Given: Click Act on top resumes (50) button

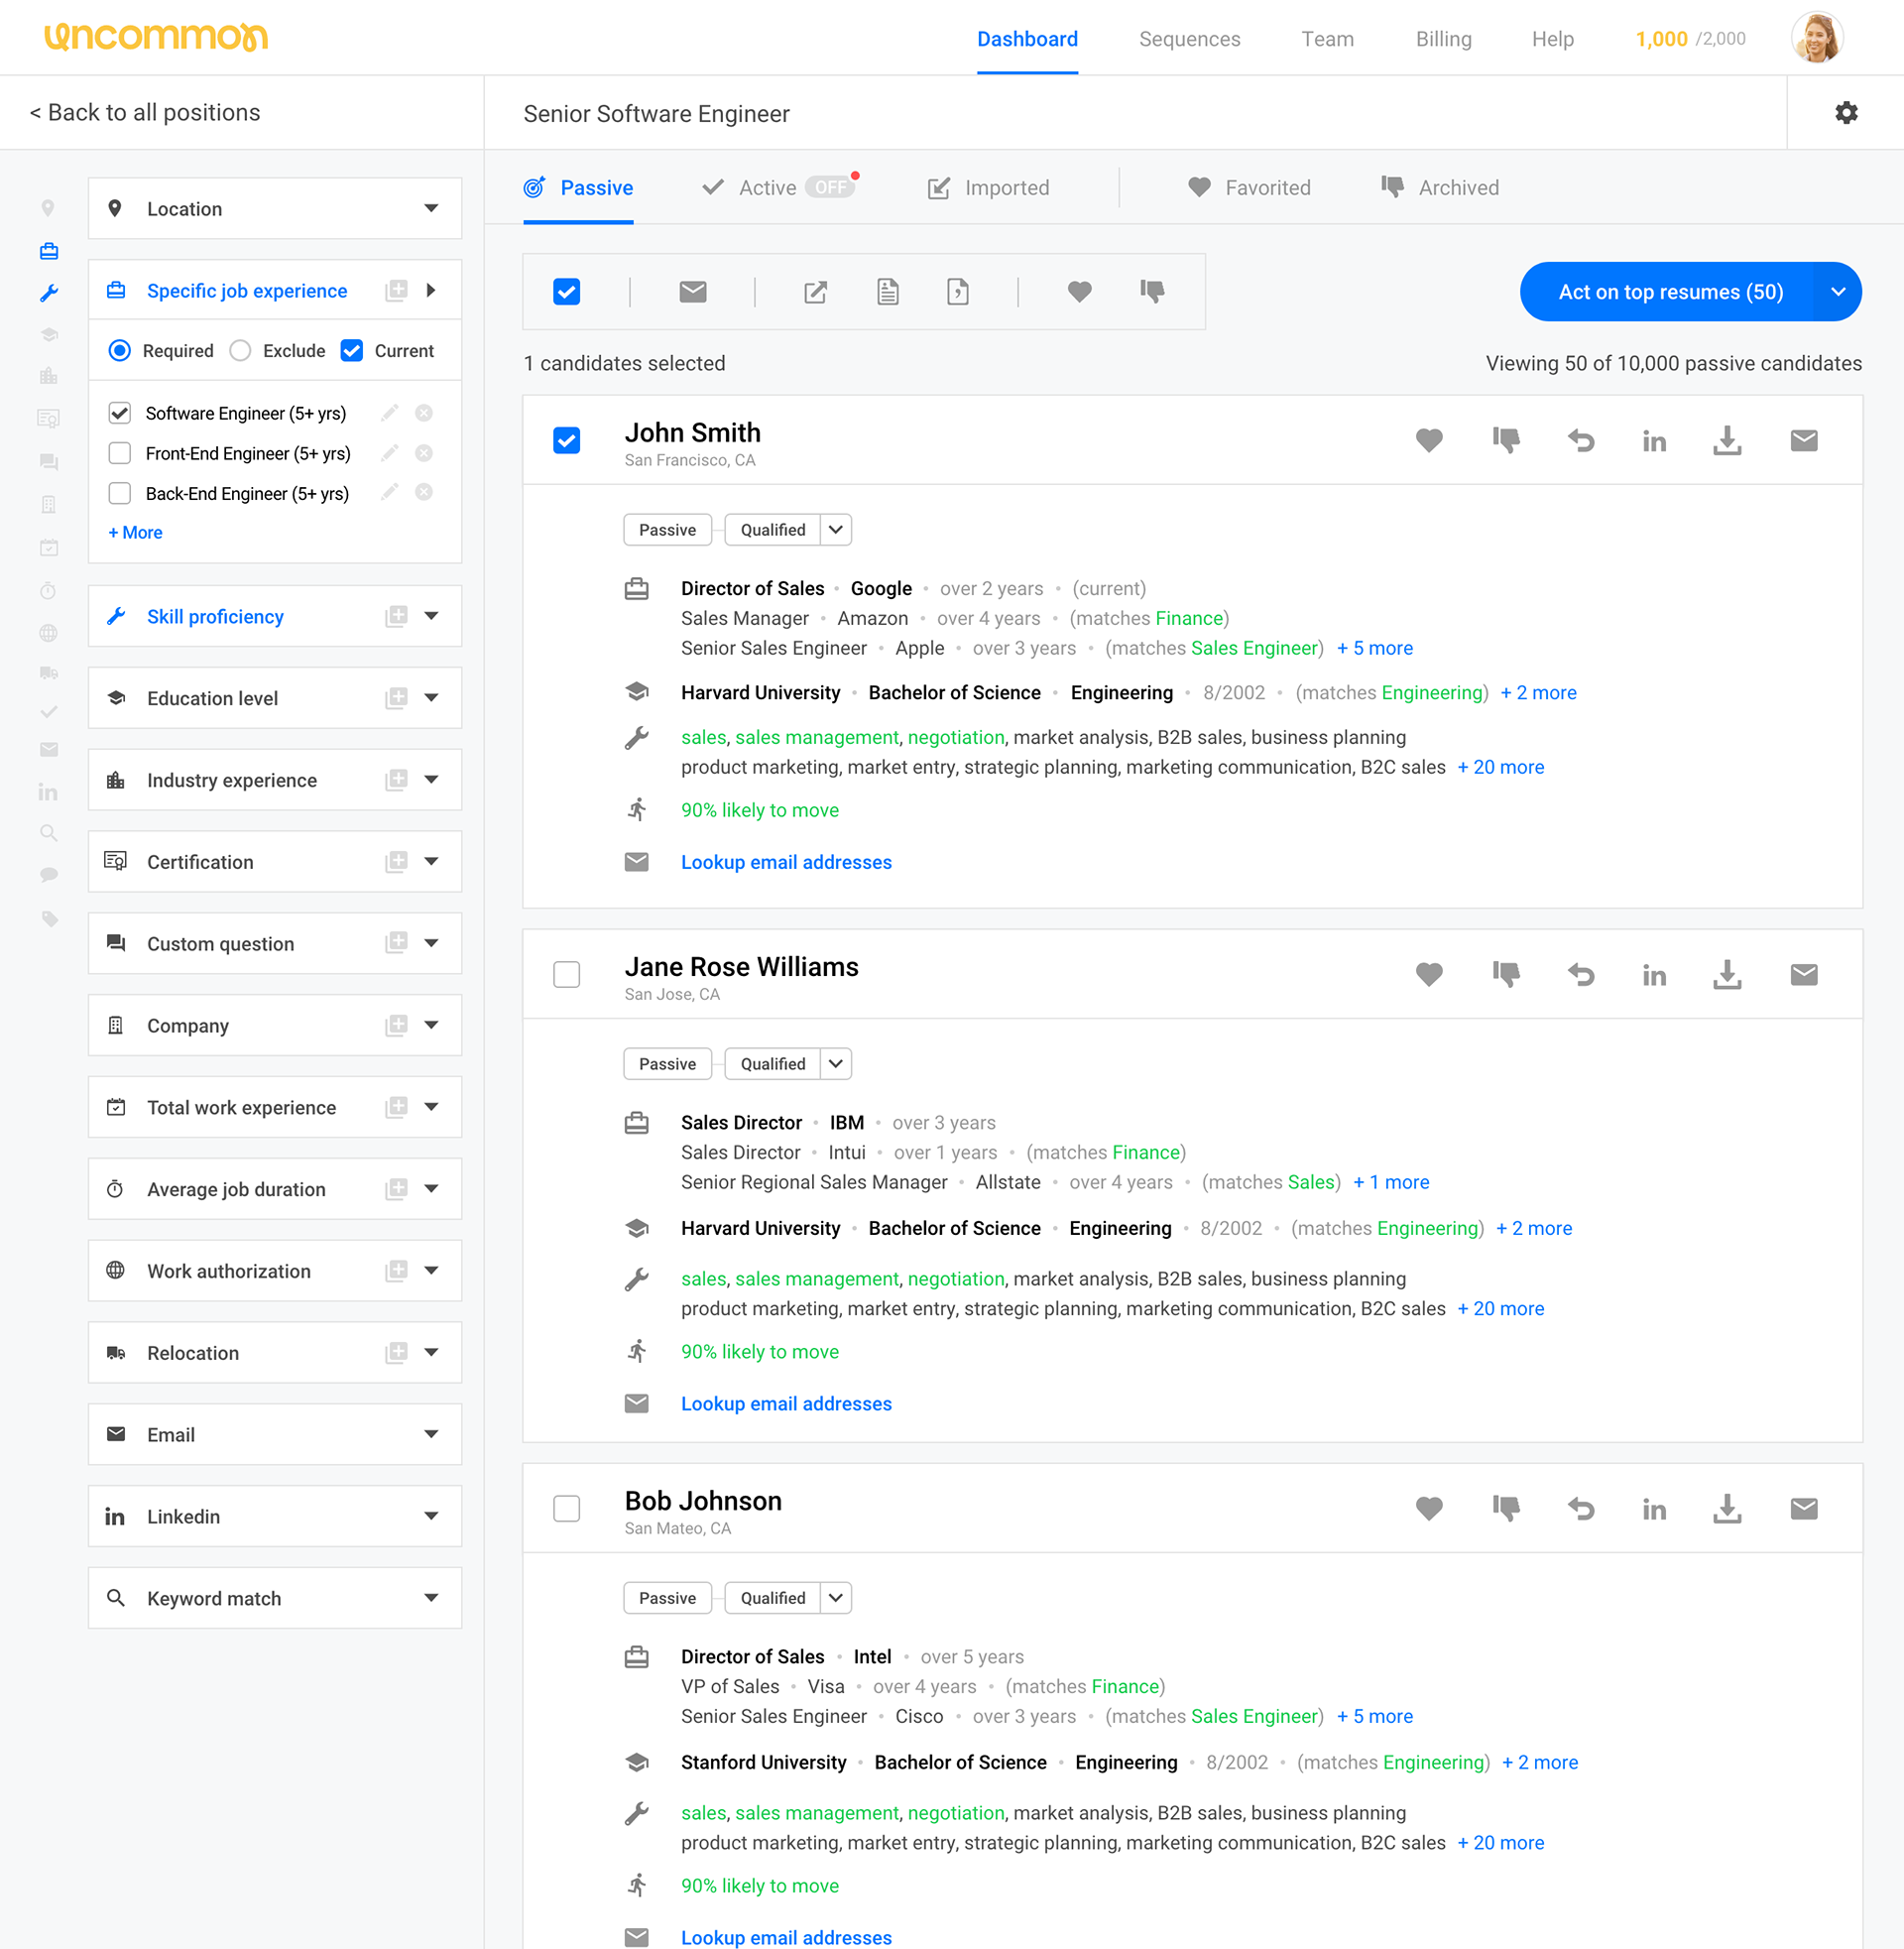Looking at the screenshot, I should pos(1668,292).
